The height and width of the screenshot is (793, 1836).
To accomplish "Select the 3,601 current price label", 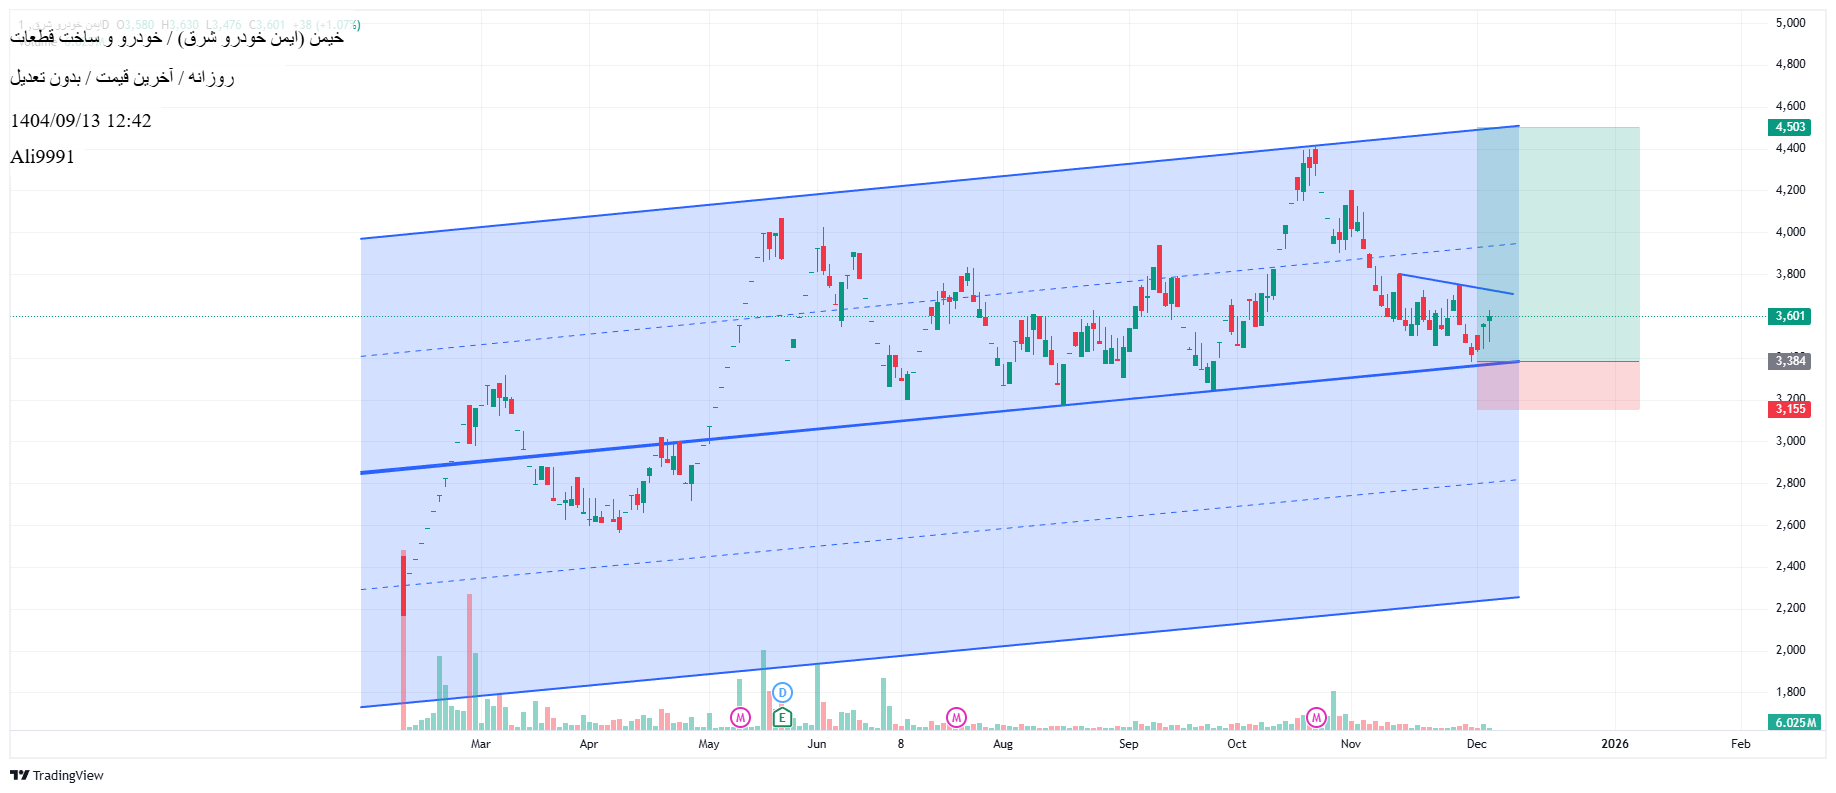I will (1789, 316).
